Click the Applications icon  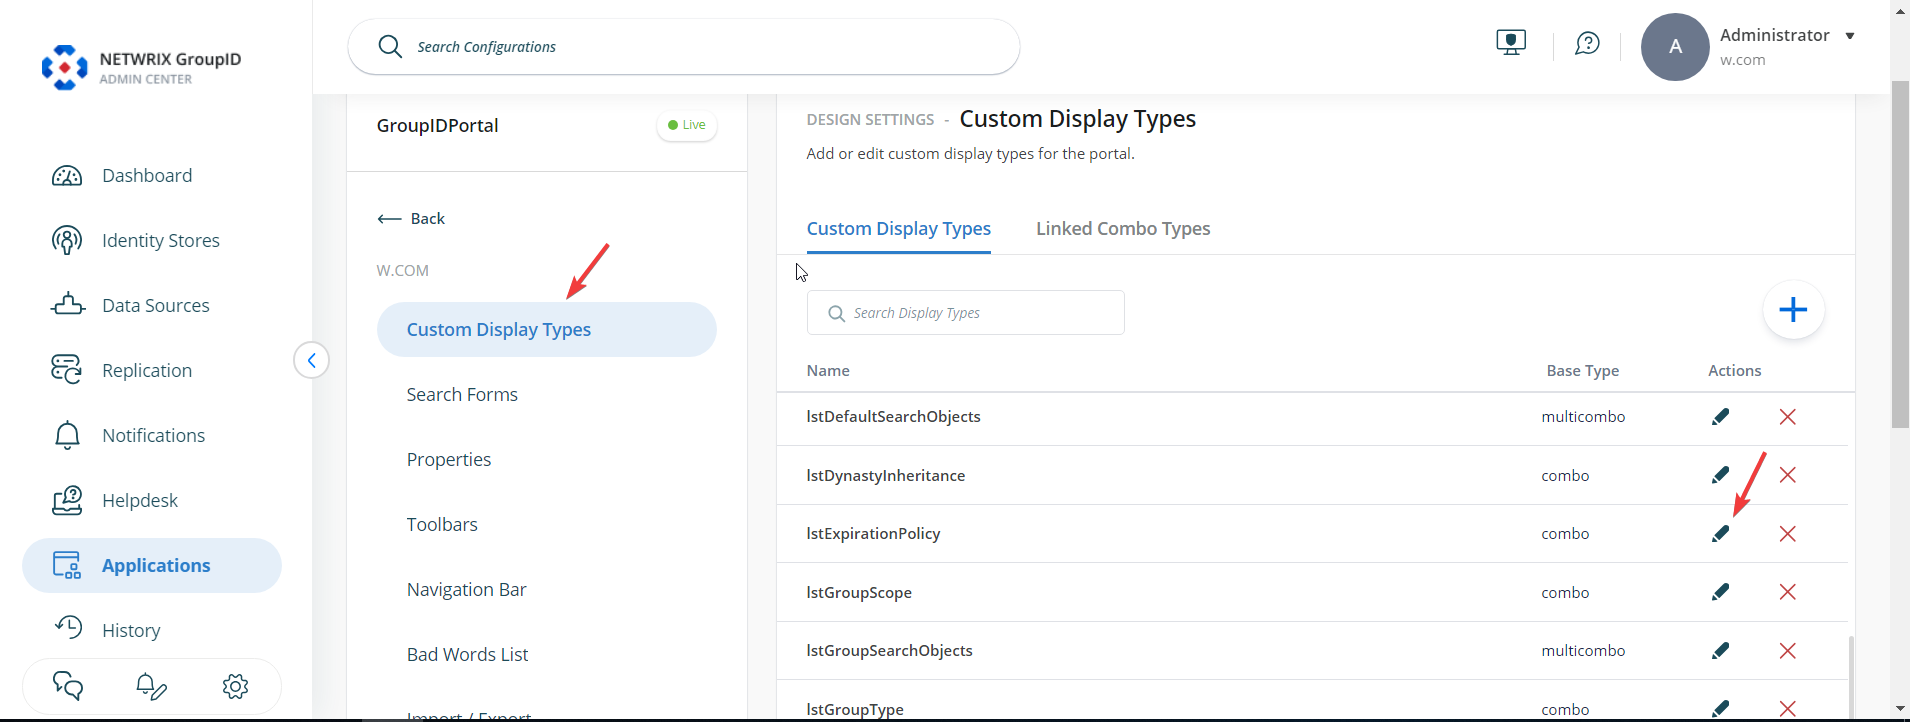tap(67, 565)
